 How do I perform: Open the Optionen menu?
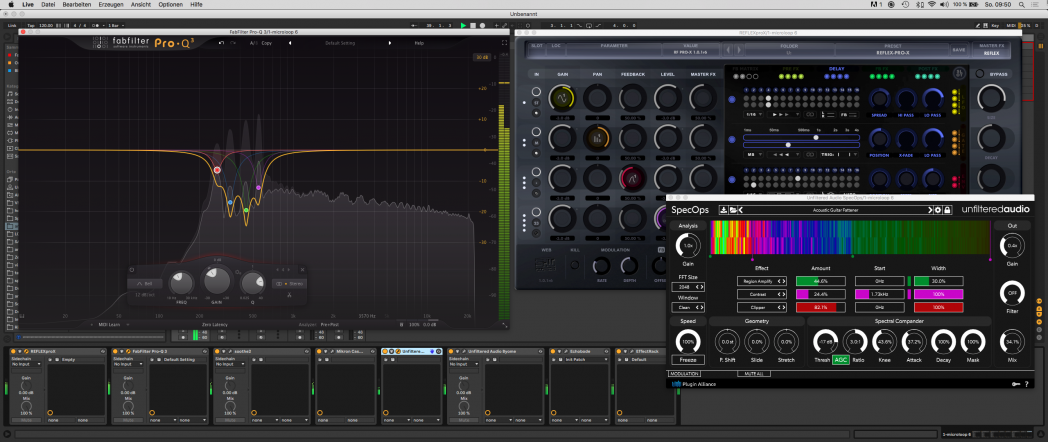(x=170, y=5)
